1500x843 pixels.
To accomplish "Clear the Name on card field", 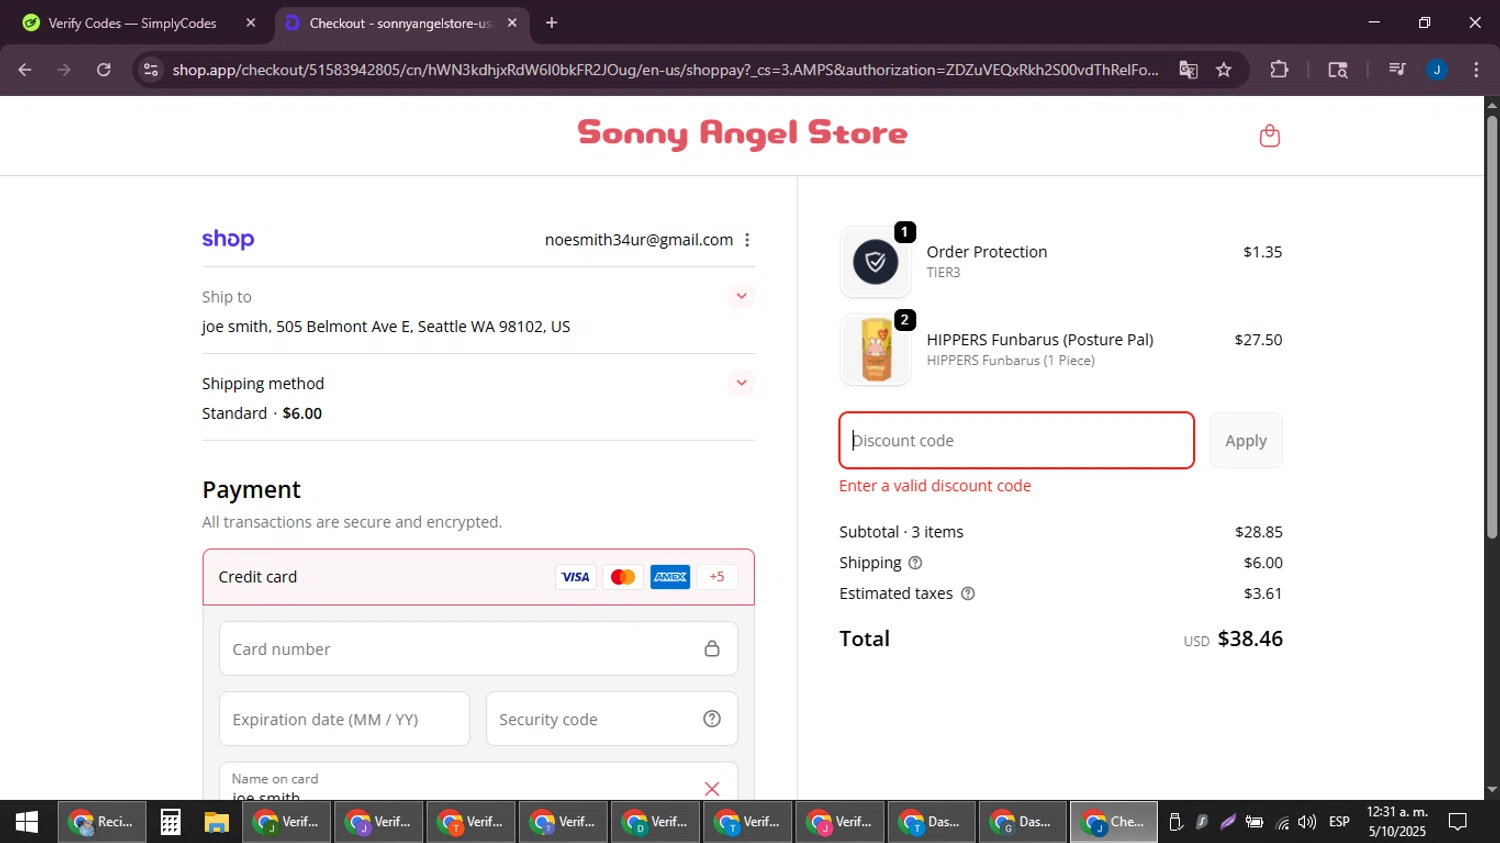I will (x=712, y=789).
